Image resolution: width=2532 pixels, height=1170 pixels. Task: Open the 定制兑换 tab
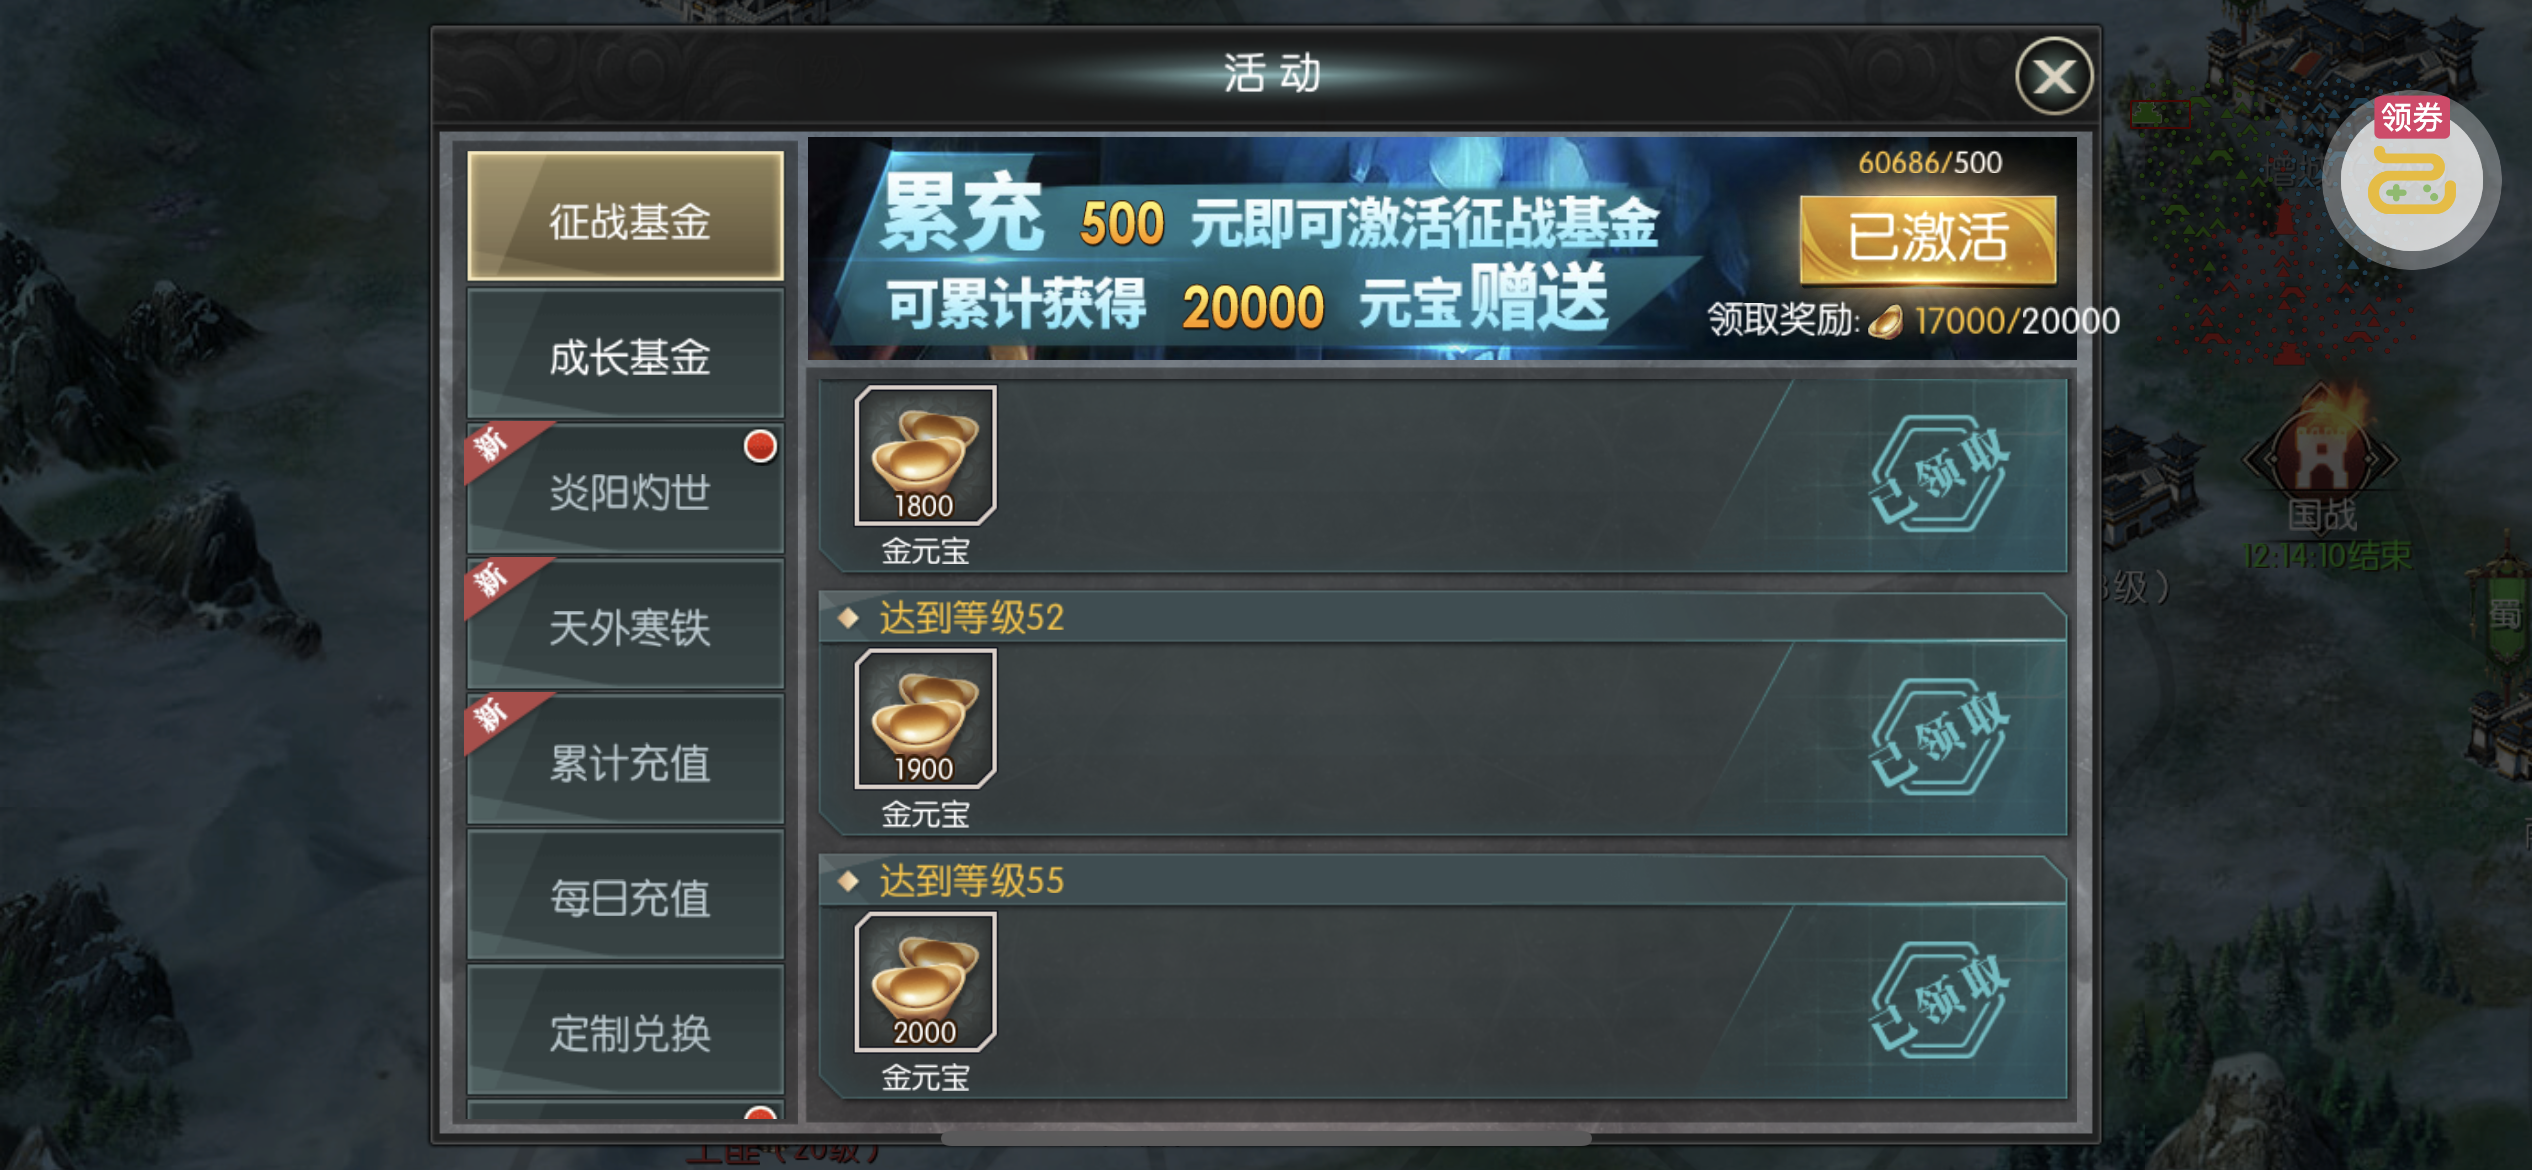tap(626, 1030)
